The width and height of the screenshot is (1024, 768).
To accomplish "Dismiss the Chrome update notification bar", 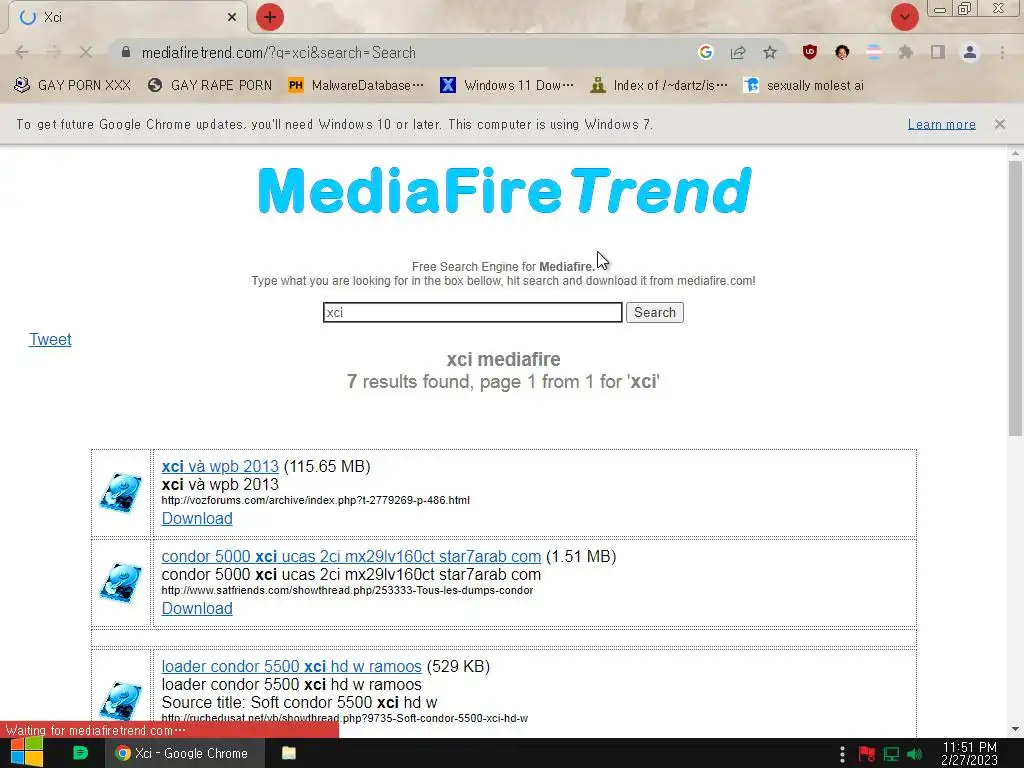I will 999,124.
